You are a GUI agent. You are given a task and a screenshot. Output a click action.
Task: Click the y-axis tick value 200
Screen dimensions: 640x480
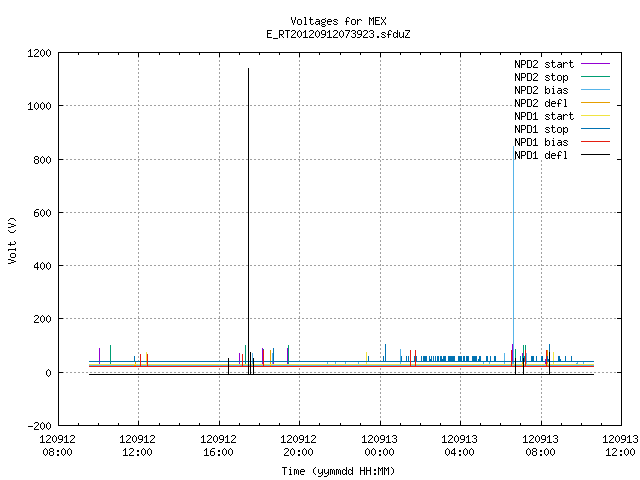click(42, 319)
